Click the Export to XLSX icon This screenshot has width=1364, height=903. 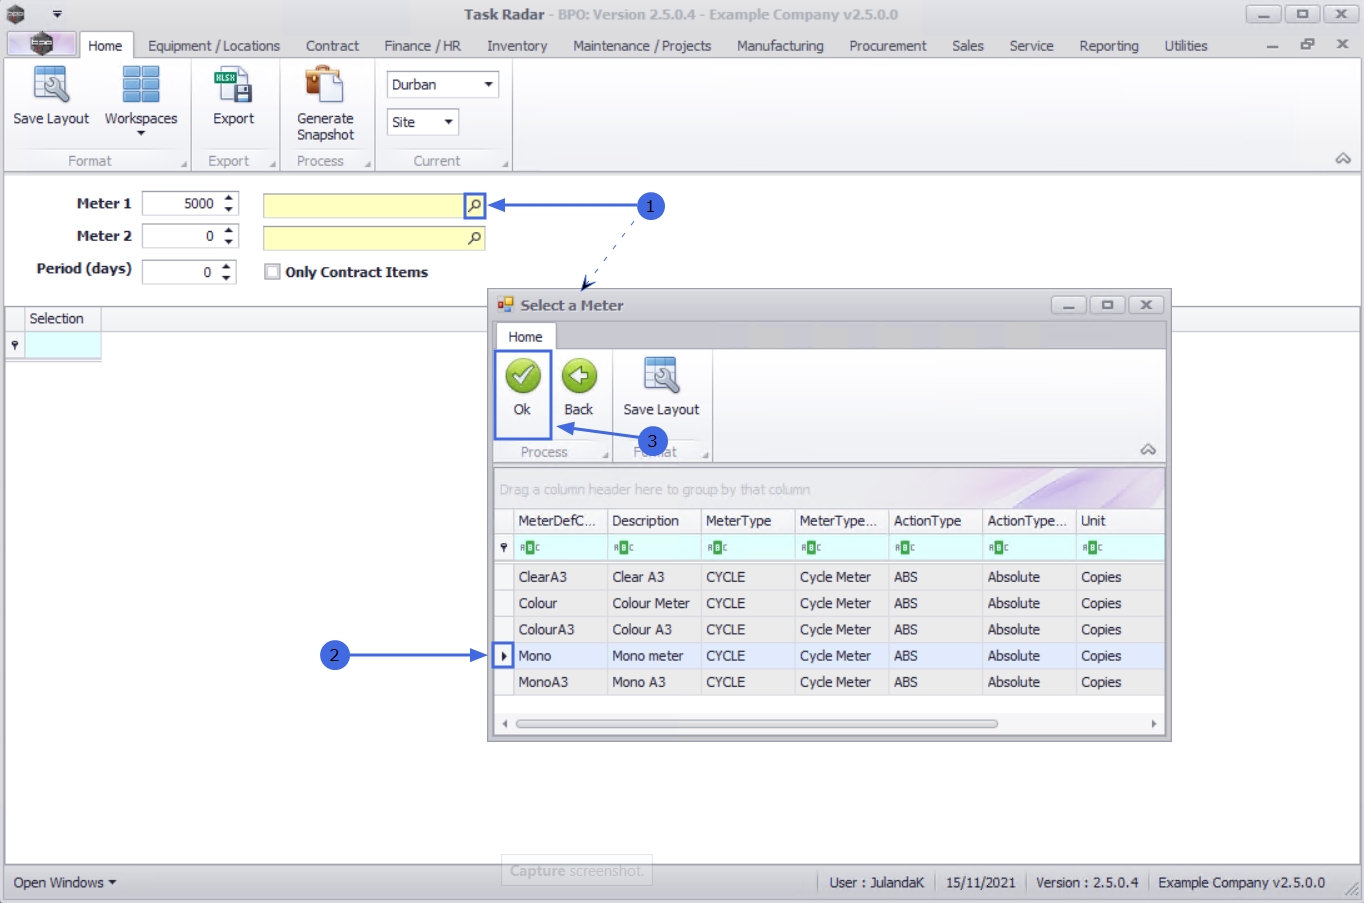[233, 85]
